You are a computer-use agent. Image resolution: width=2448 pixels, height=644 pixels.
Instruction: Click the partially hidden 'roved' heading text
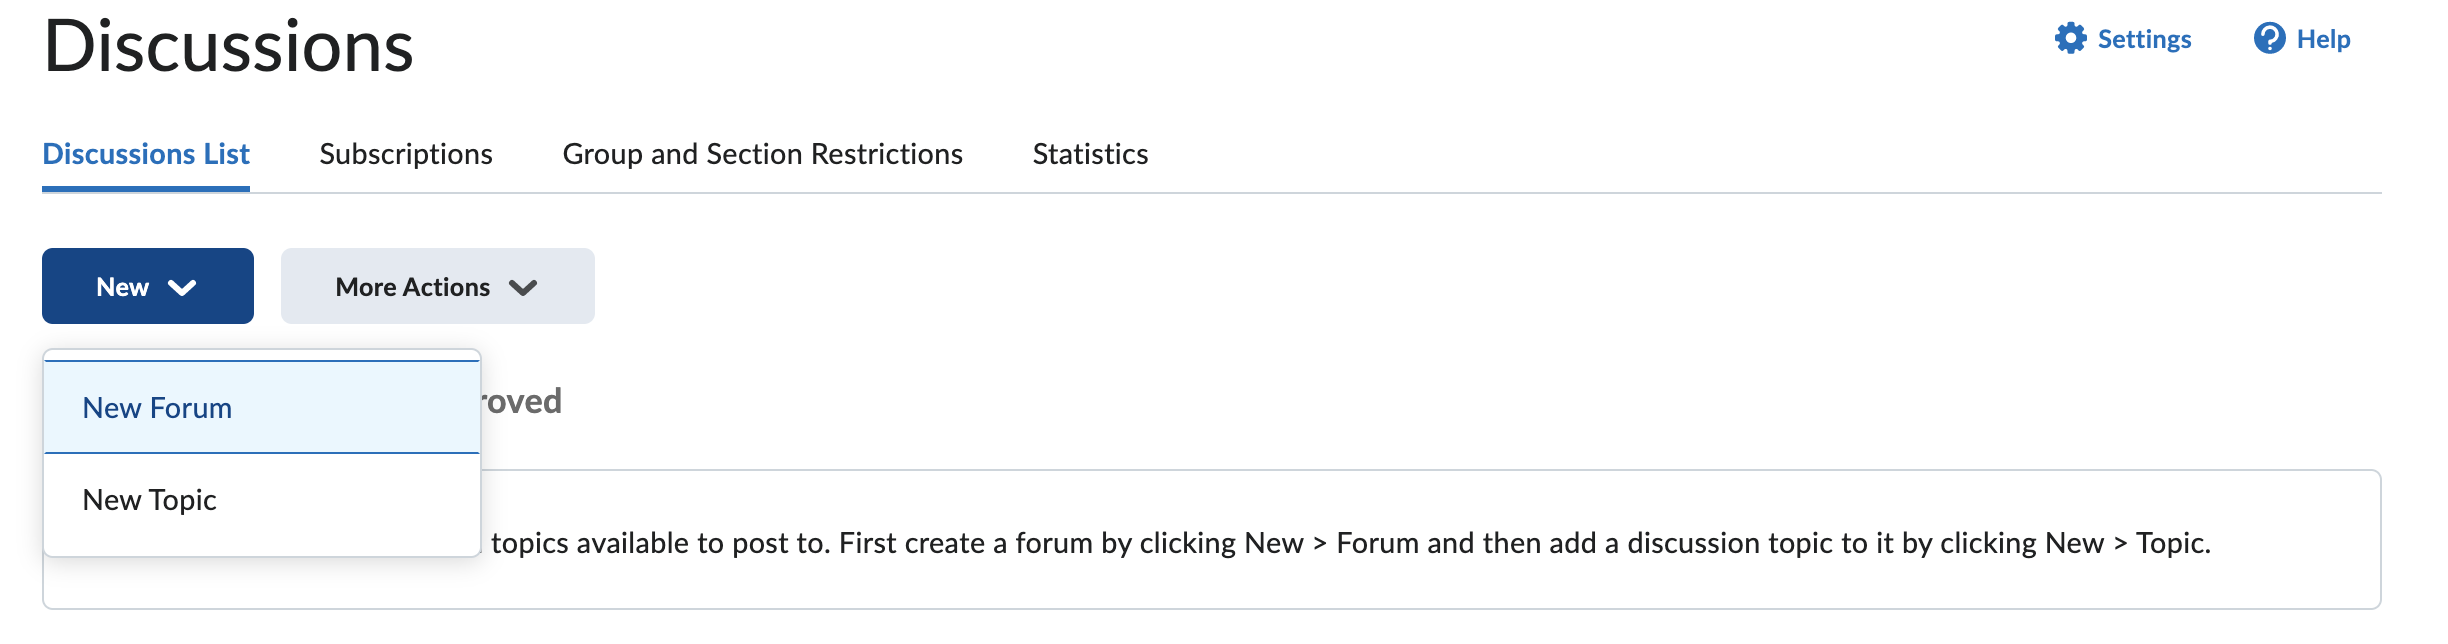(x=521, y=401)
